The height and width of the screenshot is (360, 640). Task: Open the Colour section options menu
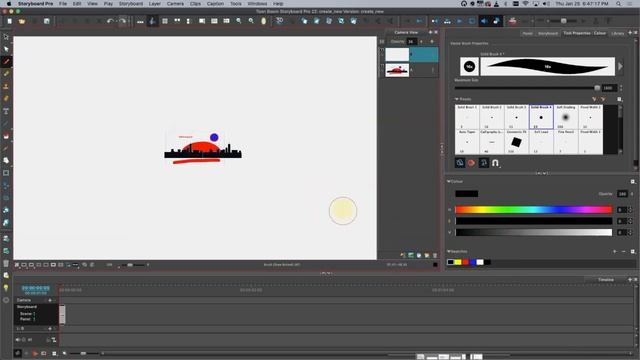(633, 182)
